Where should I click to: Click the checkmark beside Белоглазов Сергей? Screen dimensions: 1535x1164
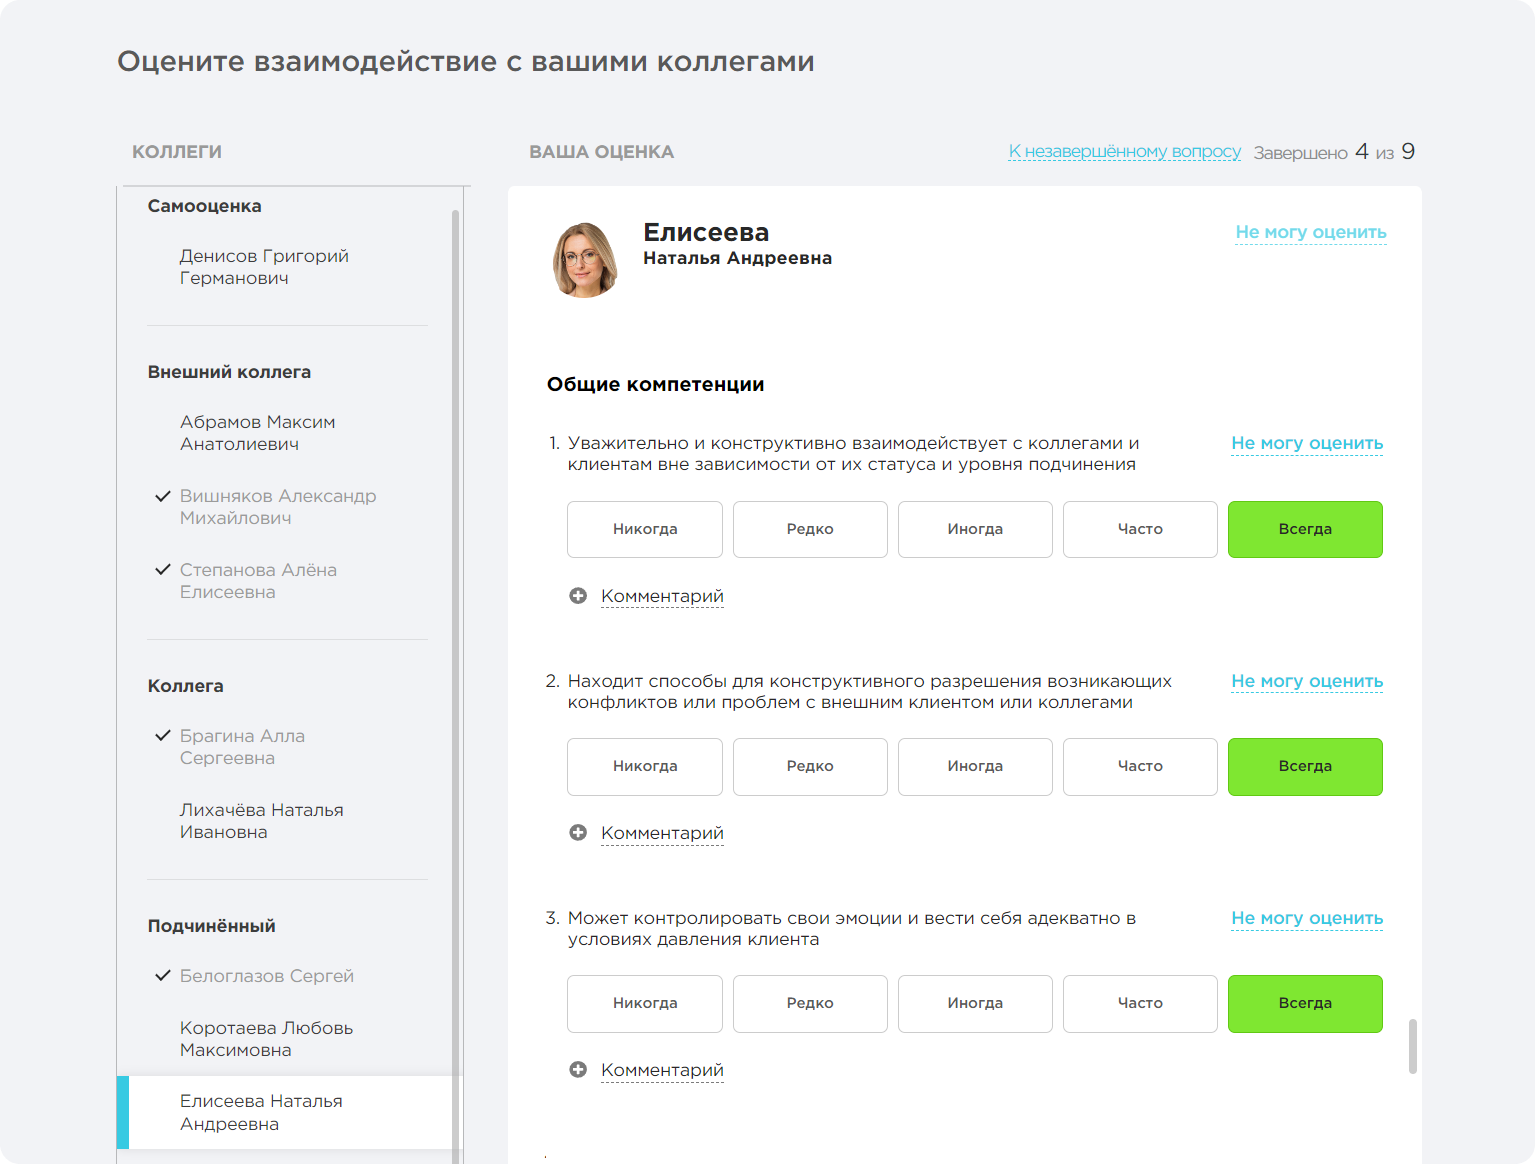pos(163,975)
